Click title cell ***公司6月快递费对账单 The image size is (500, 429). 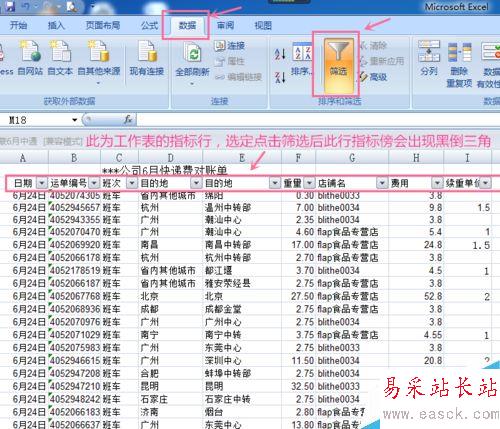coord(165,170)
